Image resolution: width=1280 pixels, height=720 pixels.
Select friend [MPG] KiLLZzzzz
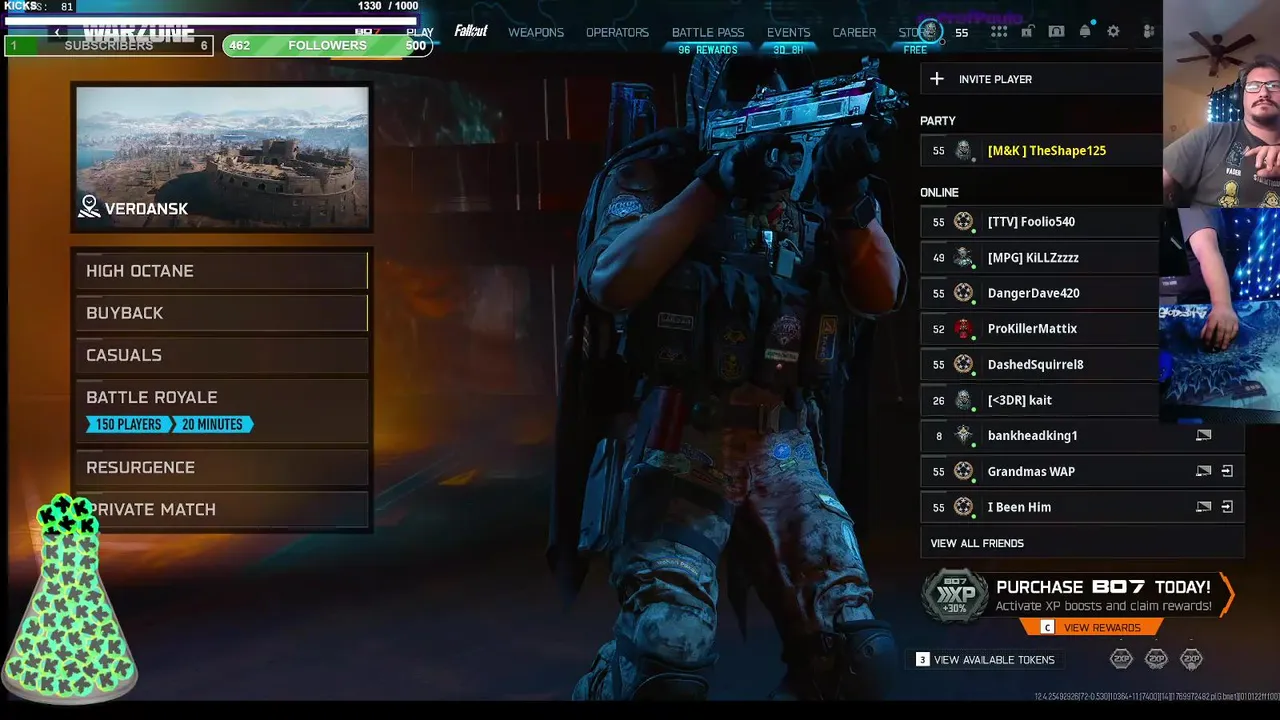[x=1041, y=258]
